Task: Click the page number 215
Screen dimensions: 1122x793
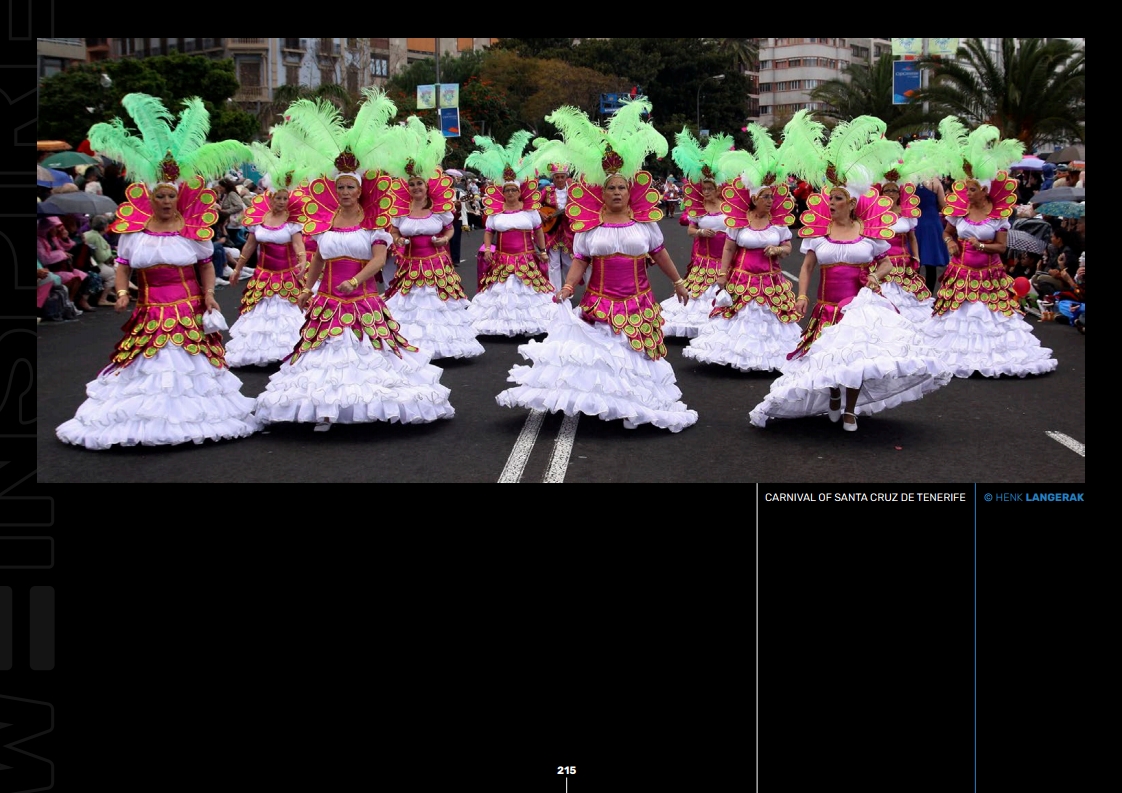Action: tap(566, 770)
